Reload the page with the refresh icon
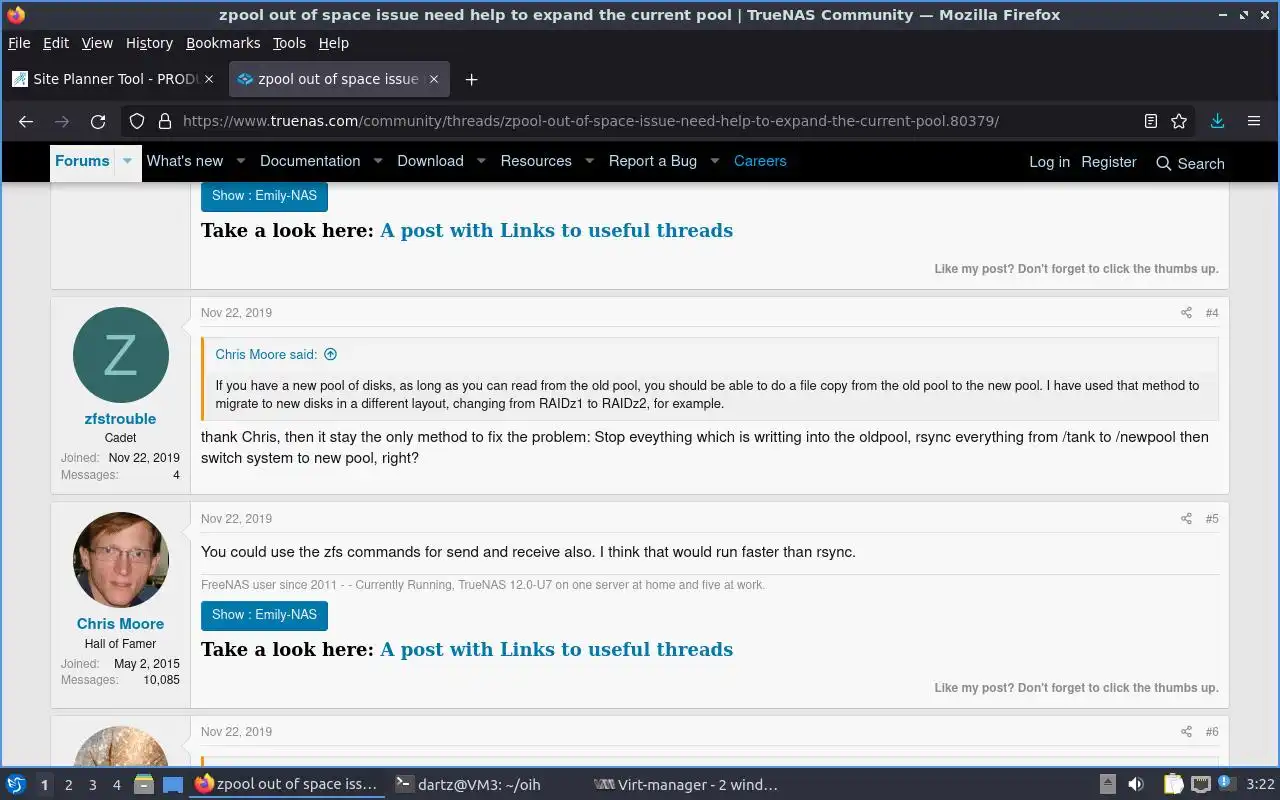Image resolution: width=1280 pixels, height=800 pixels. (98, 121)
